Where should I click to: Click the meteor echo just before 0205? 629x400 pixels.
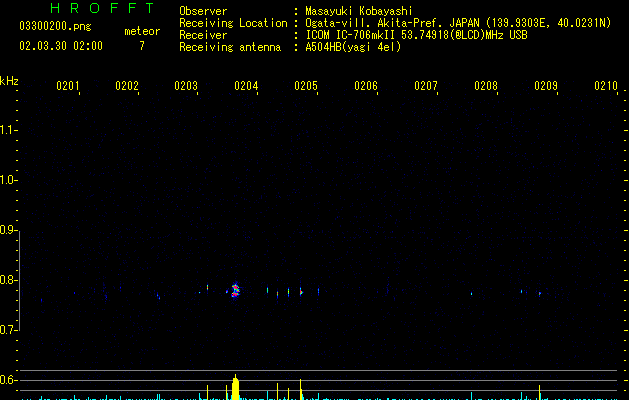point(301,292)
